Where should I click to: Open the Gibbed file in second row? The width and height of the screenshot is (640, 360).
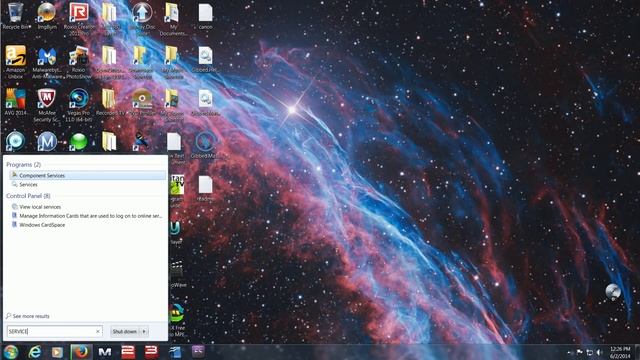205,60
